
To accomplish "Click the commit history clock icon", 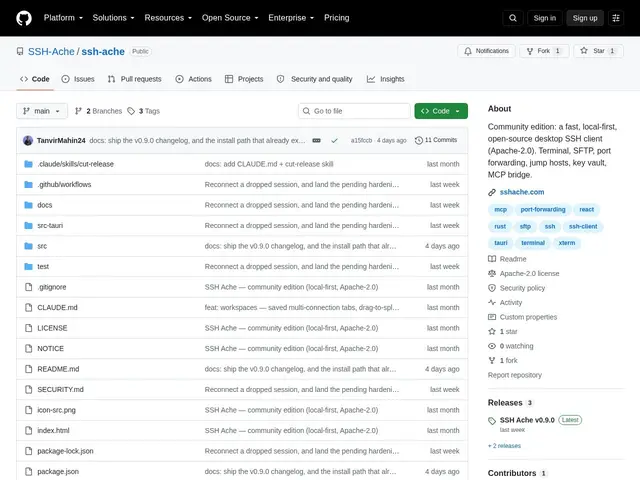I will pos(418,140).
